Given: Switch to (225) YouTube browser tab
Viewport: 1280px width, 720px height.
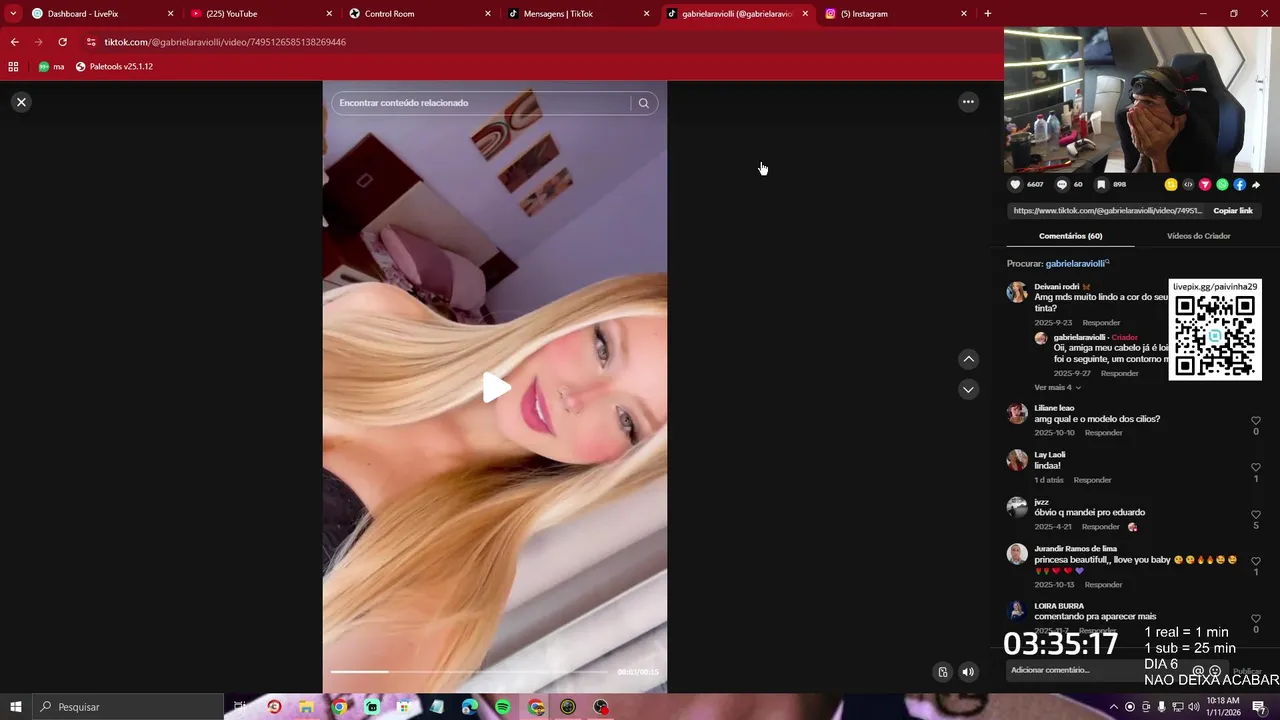Looking at the screenshot, I should [261, 14].
